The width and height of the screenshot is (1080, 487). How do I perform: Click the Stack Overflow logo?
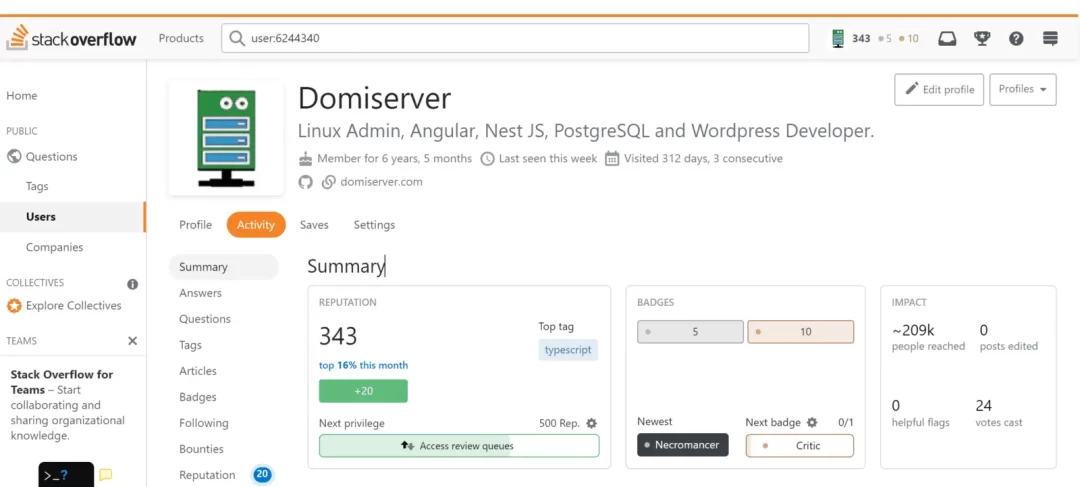(71, 39)
